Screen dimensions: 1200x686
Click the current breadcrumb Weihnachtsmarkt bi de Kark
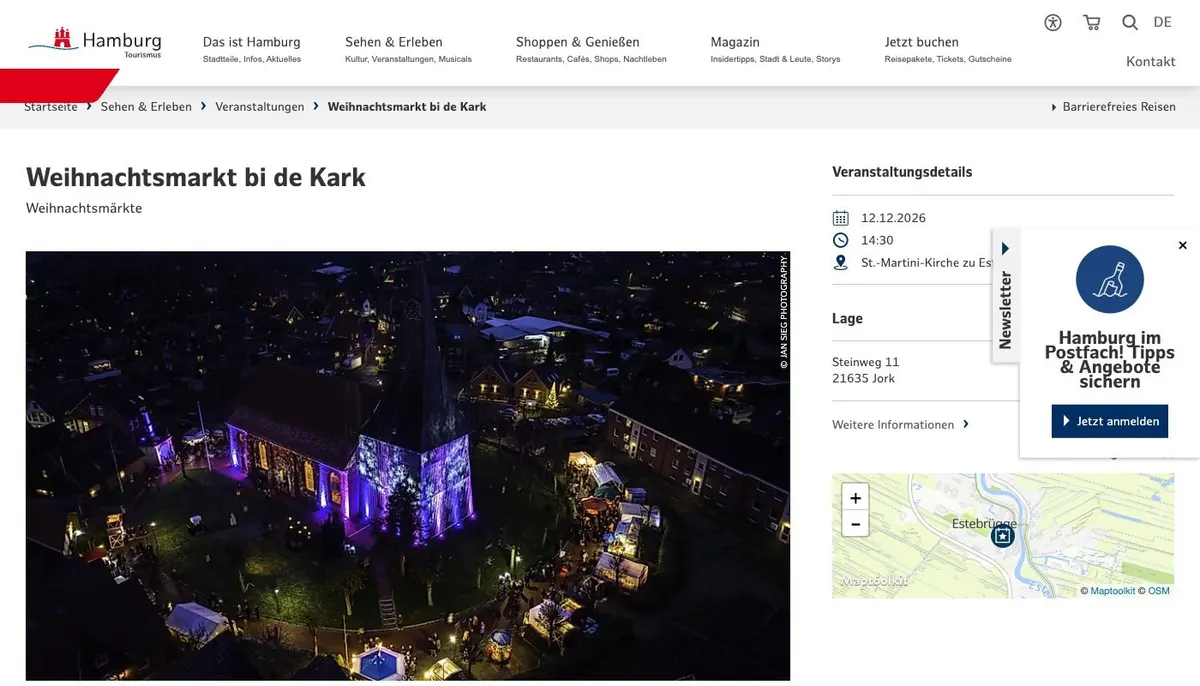point(407,106)
